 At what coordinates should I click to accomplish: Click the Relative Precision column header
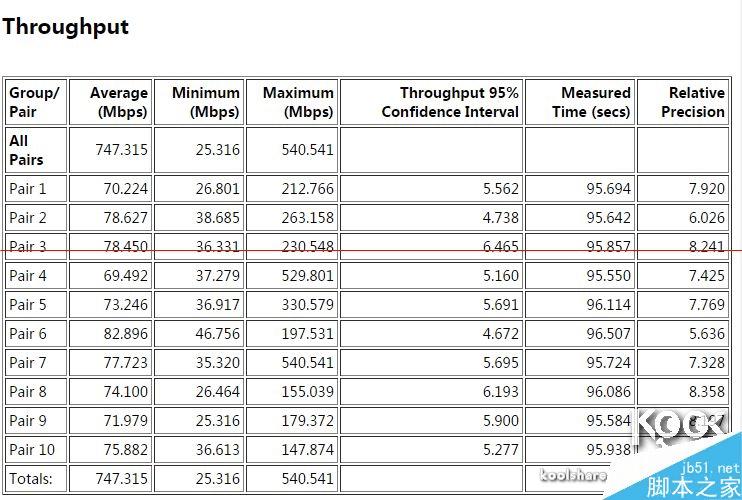click(693, 102)
